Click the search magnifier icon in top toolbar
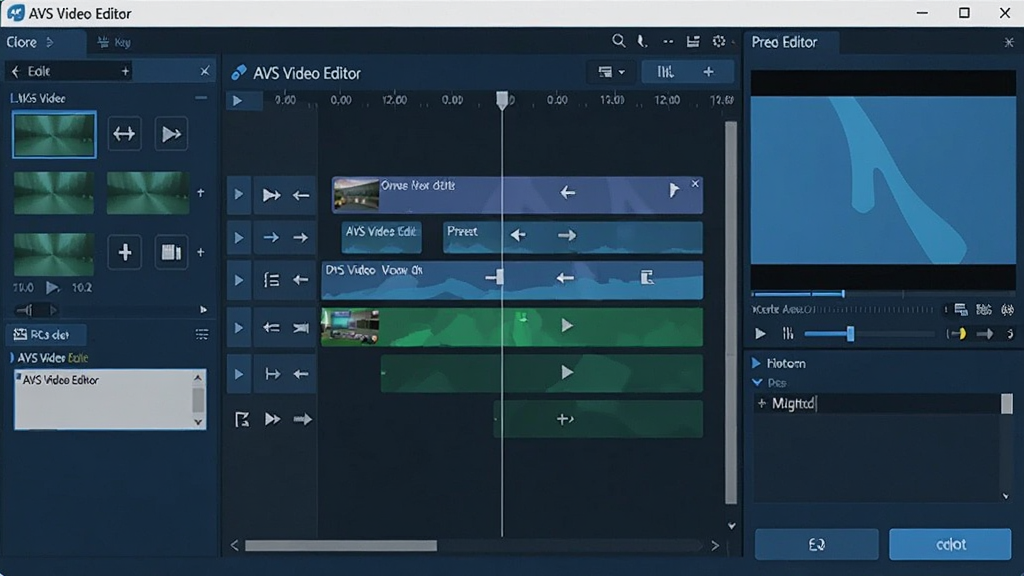 coord(618,41)
